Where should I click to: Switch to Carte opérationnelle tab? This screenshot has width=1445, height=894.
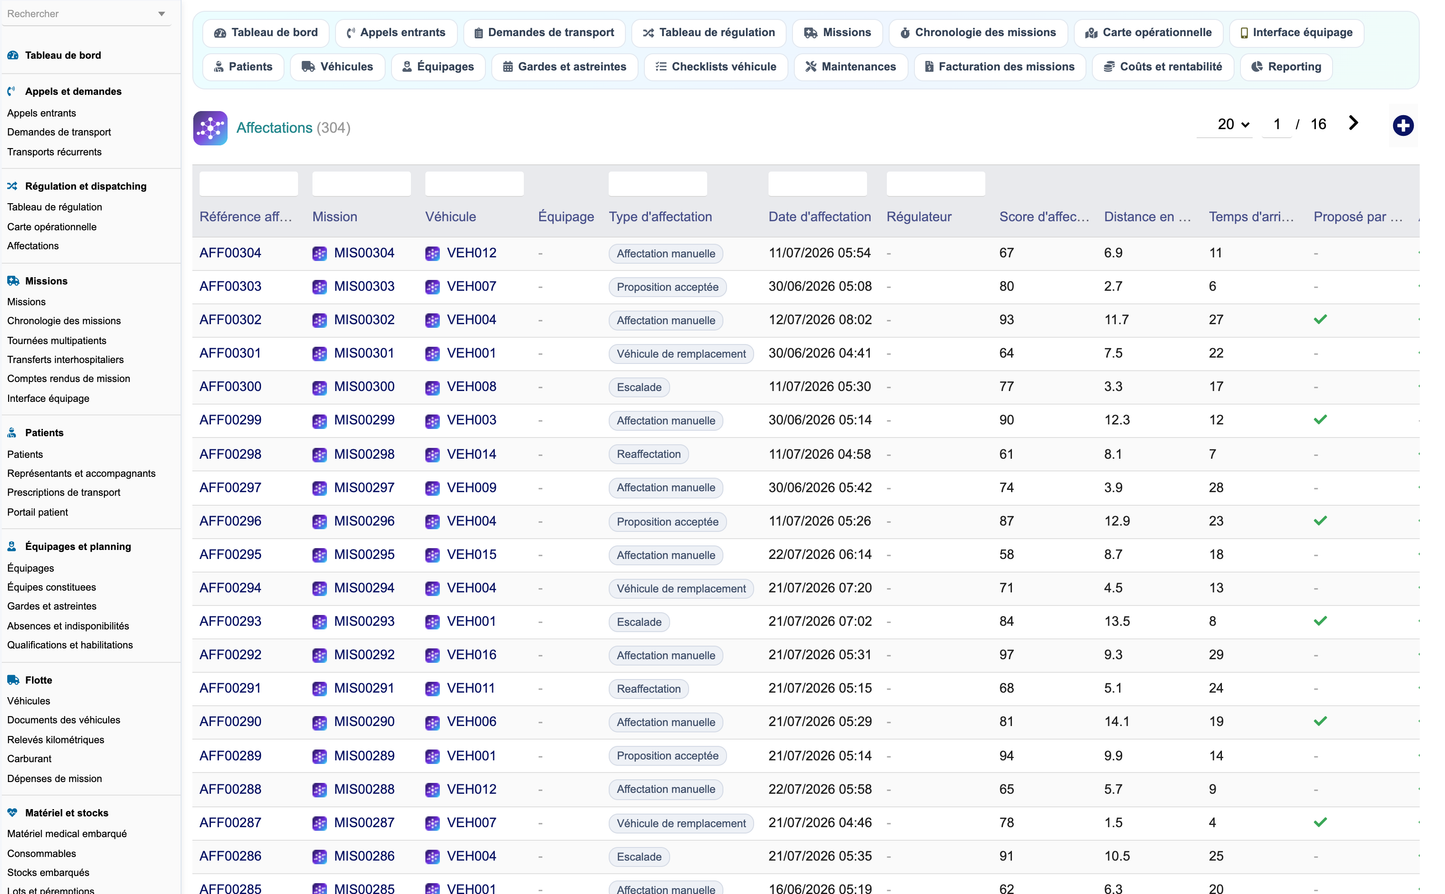[x=1148, y=33]
